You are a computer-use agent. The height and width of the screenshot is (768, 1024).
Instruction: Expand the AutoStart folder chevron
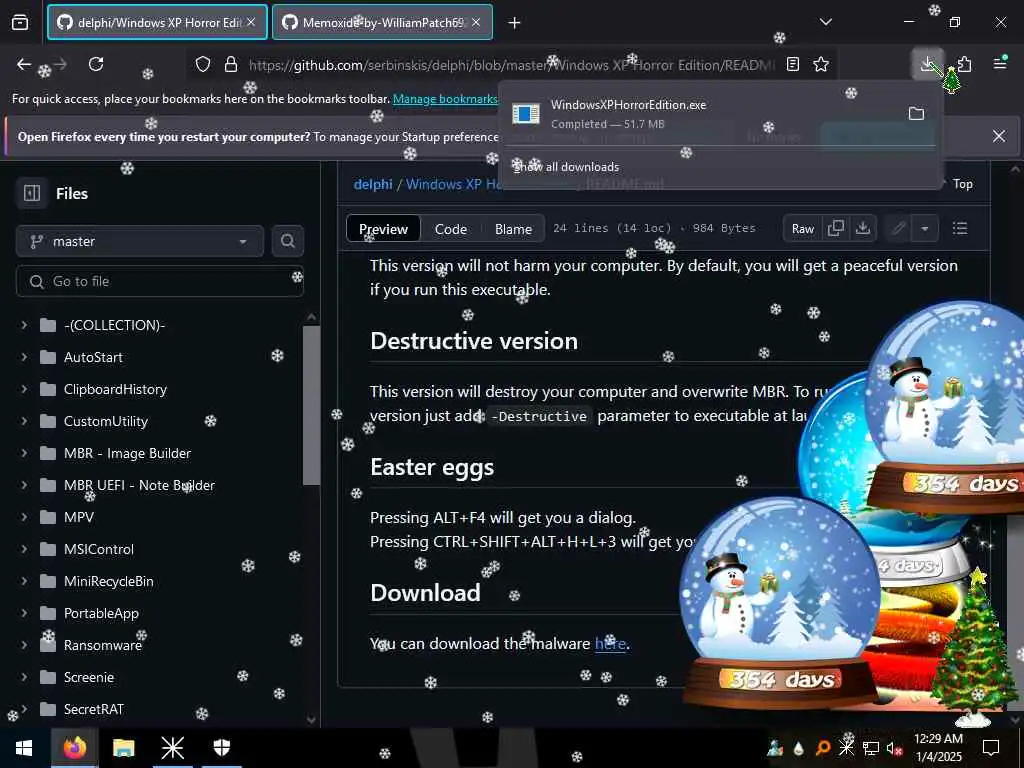[x=24, y=357]
